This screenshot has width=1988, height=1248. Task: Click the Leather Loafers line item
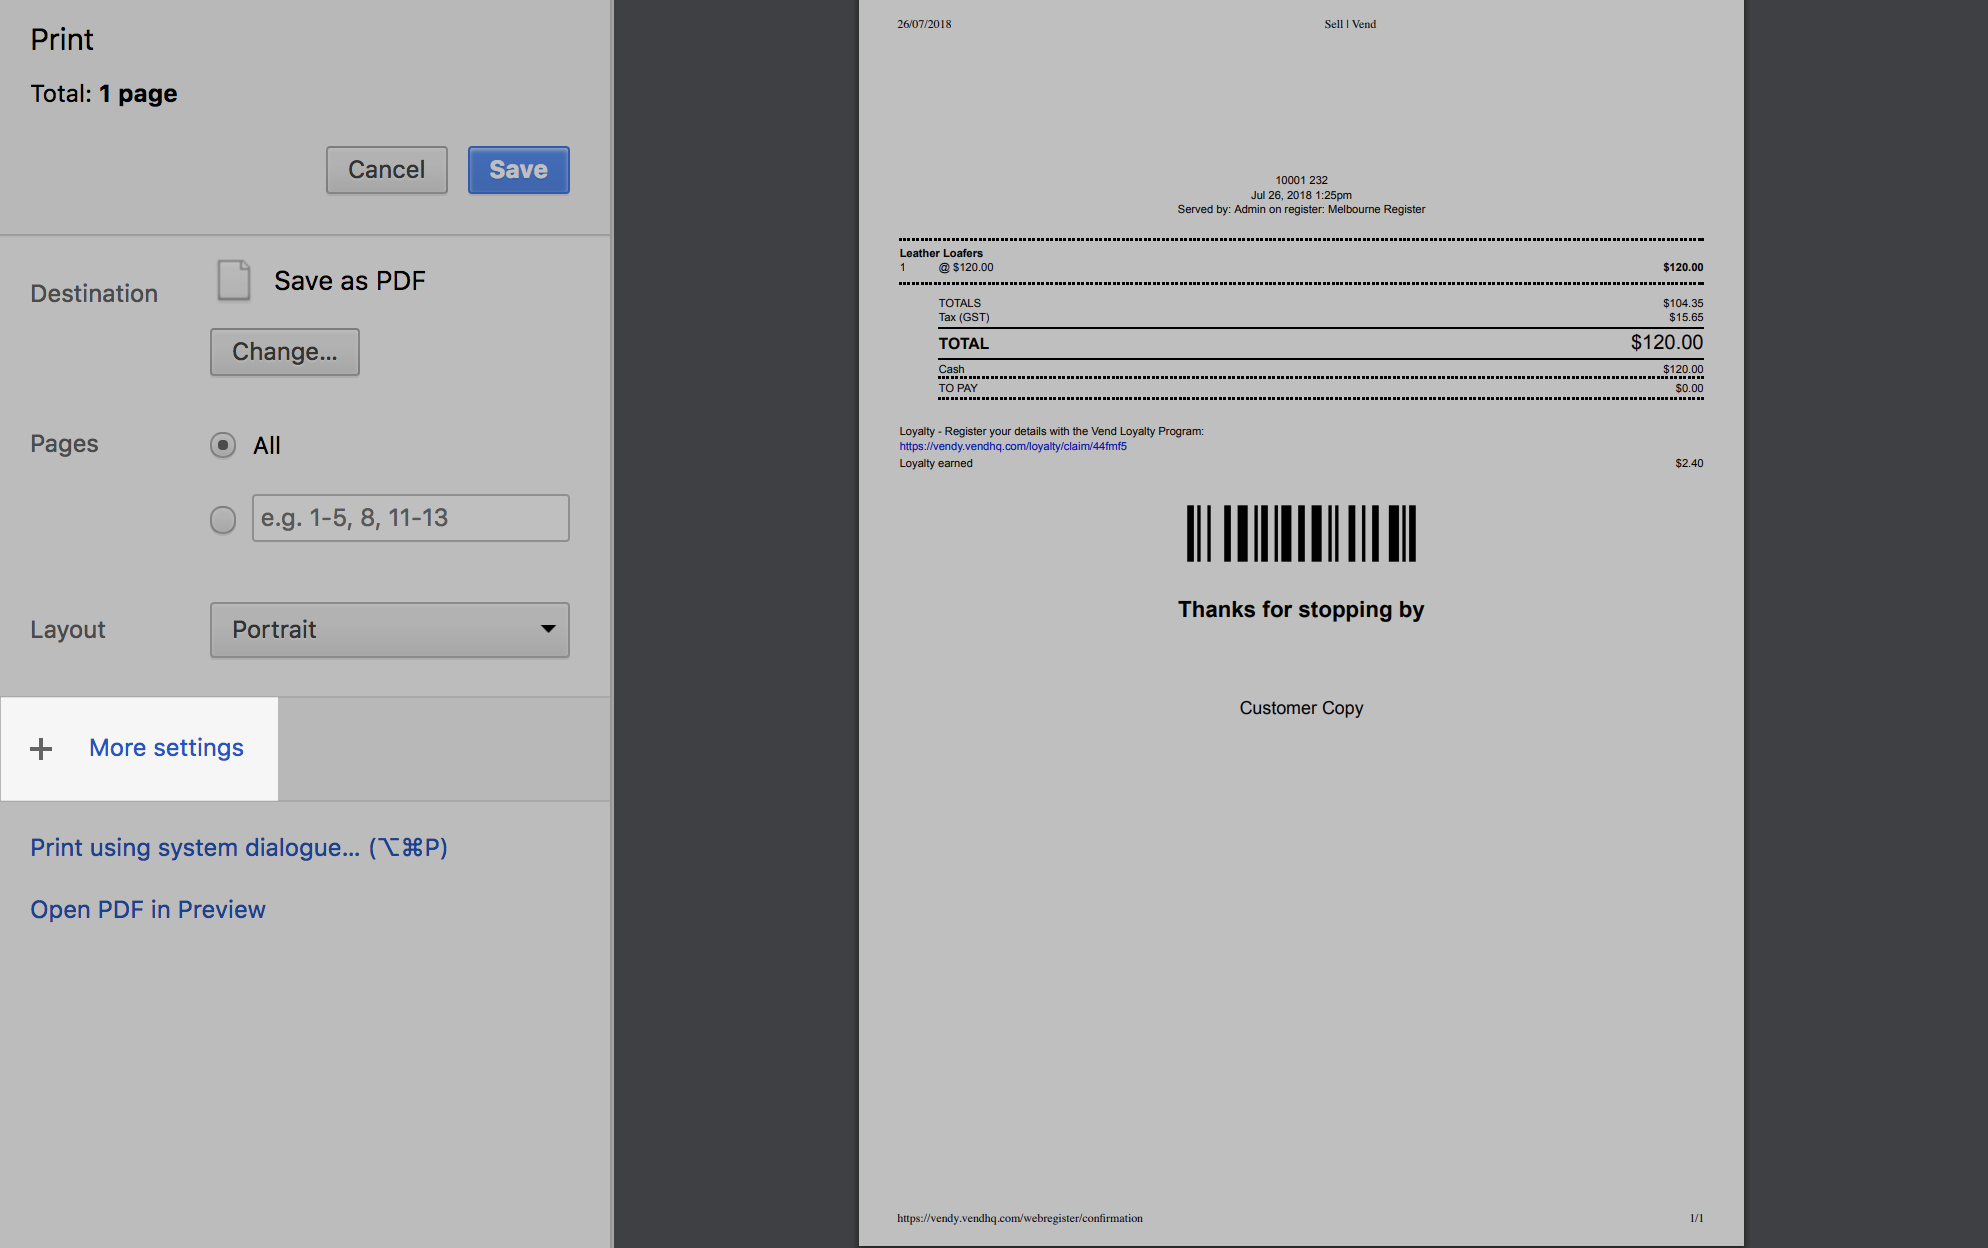[x=941, y=254]
